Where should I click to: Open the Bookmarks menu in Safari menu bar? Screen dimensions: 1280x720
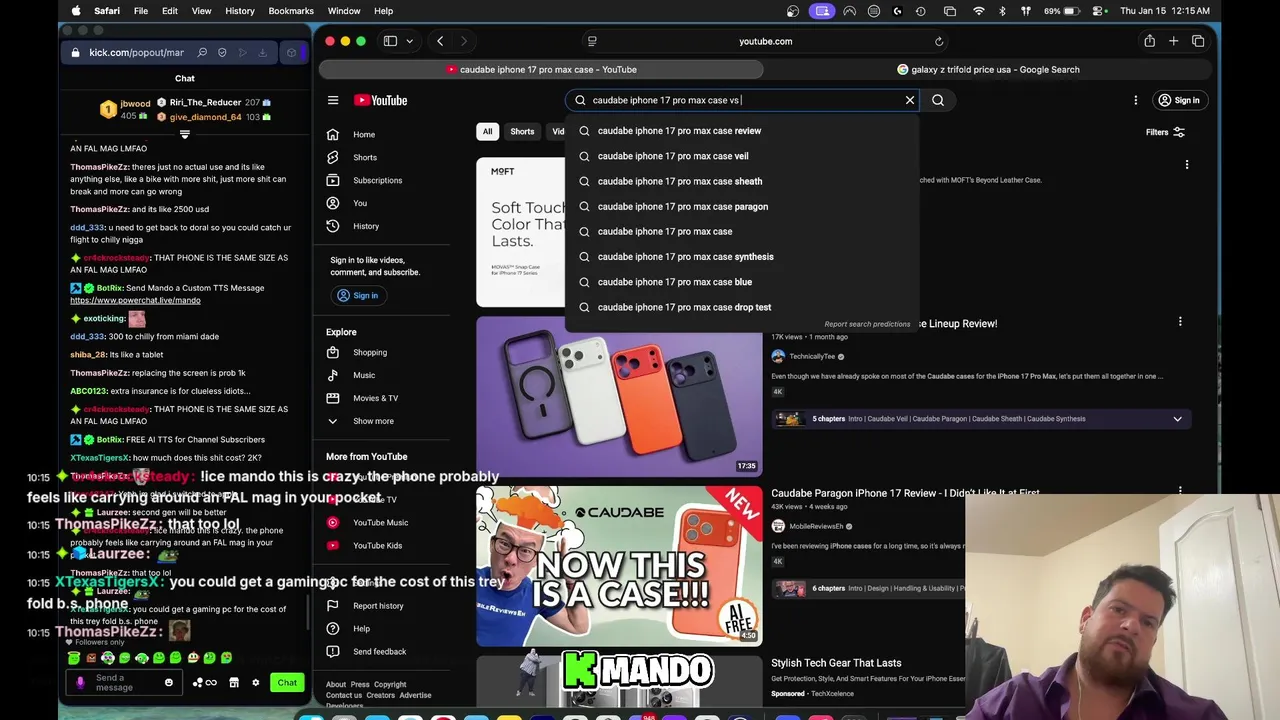tap(291, 11)
